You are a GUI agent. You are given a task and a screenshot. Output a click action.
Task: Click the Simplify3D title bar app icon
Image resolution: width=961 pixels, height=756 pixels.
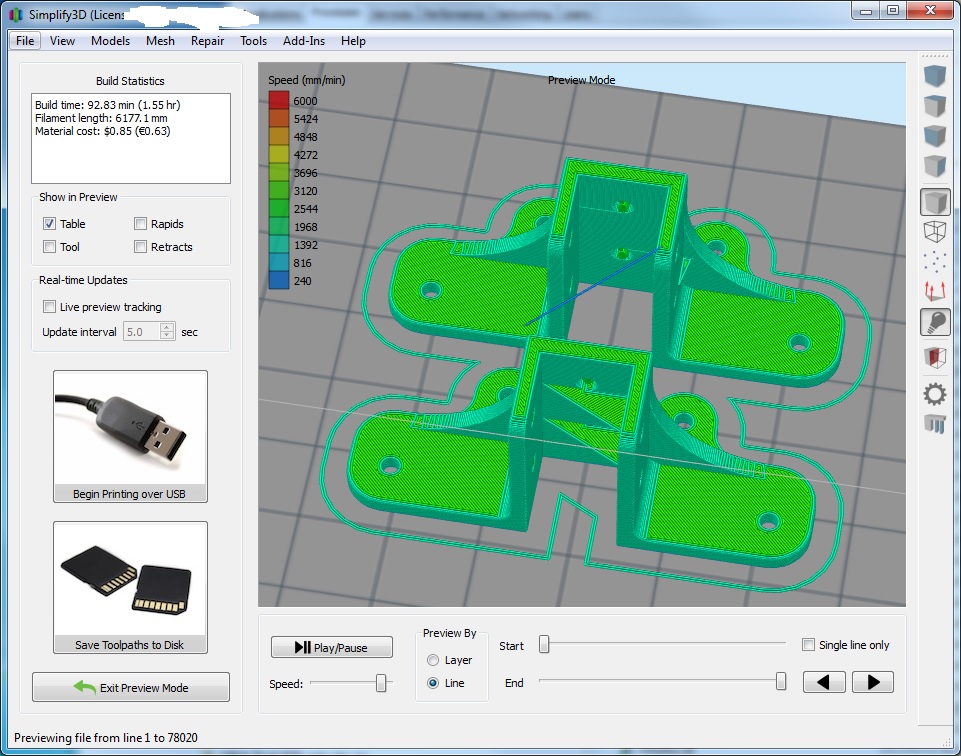click(16, 14)
